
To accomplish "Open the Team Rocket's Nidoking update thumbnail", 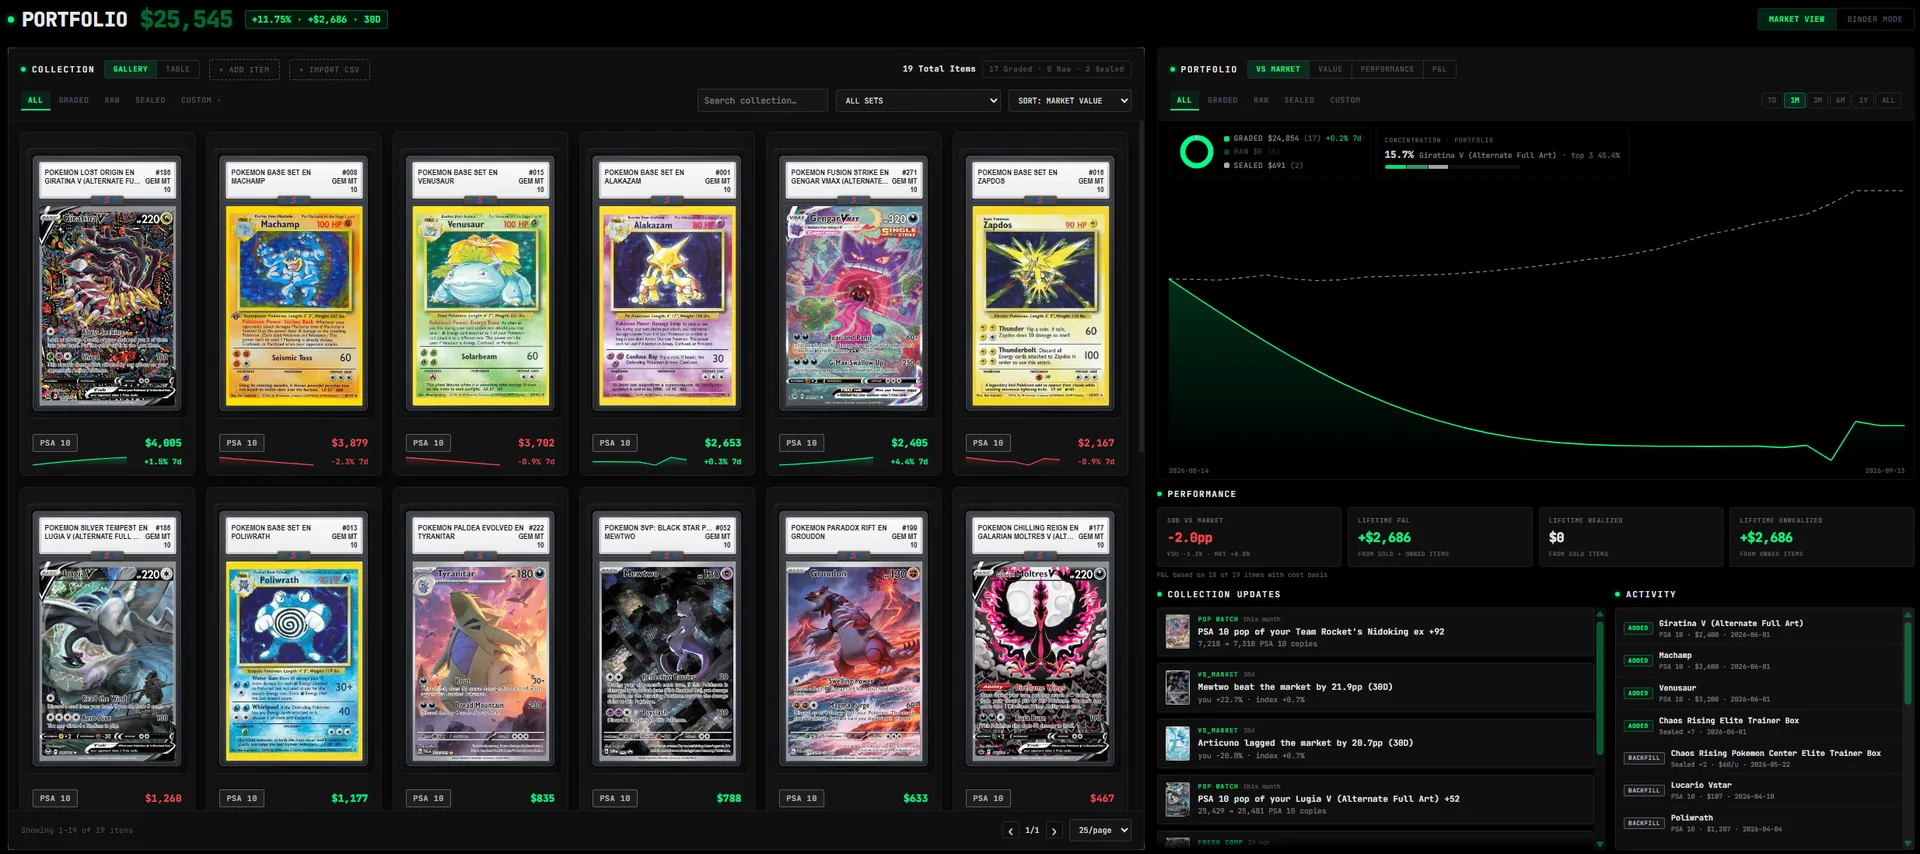I will coord(1178,632).
